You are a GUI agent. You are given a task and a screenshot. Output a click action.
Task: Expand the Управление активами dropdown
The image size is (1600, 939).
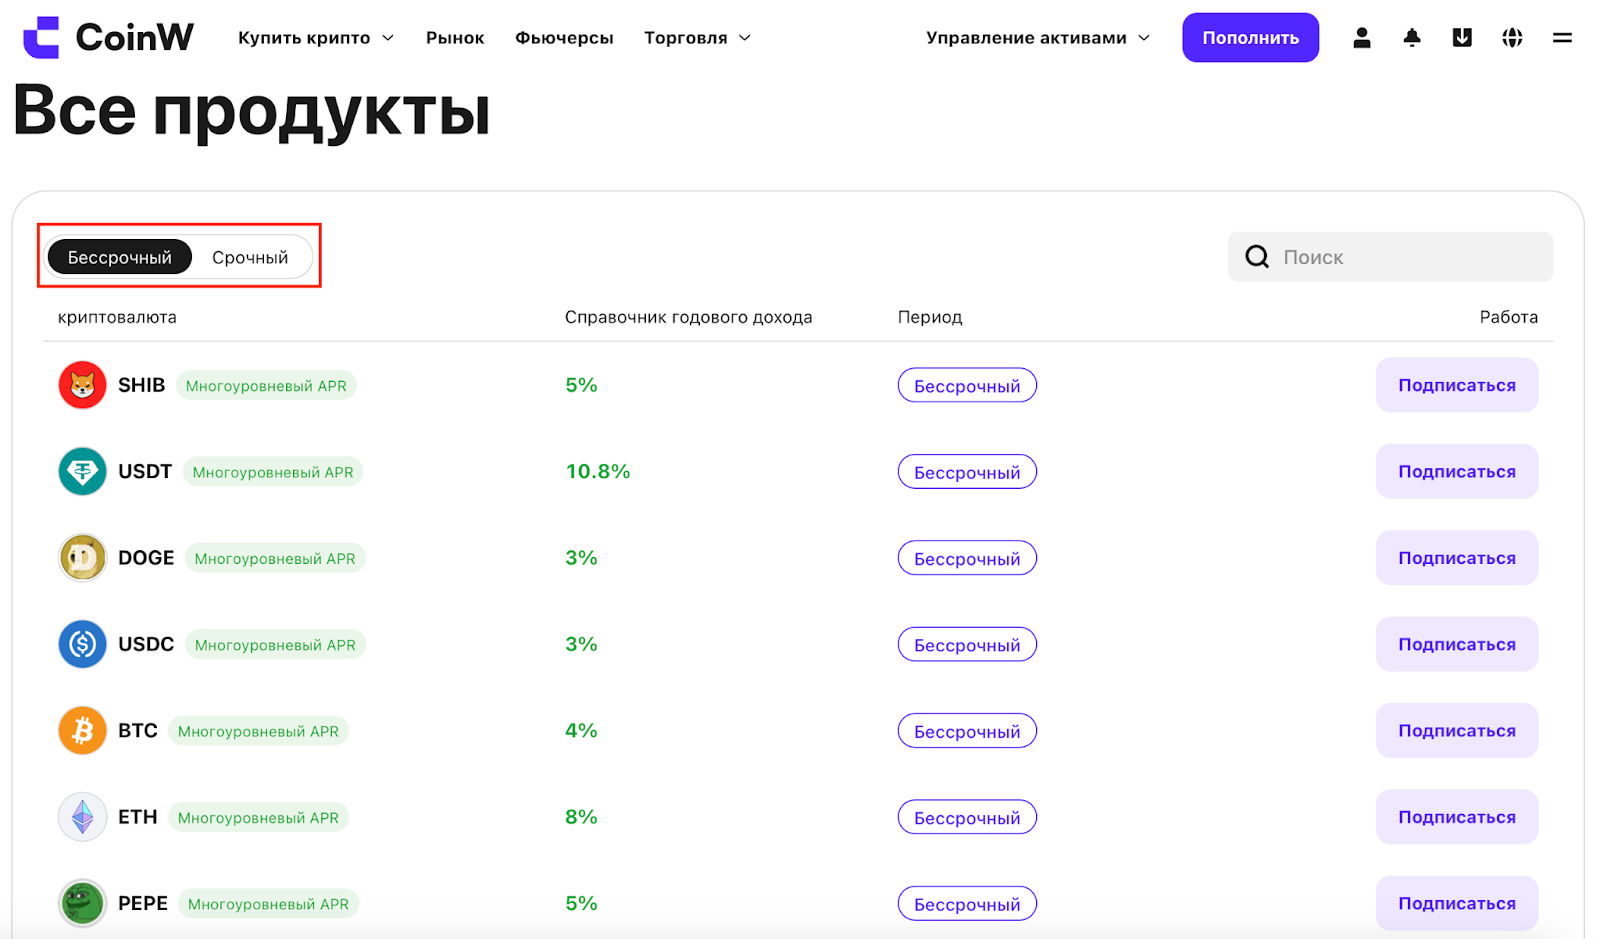point(1038,38)
